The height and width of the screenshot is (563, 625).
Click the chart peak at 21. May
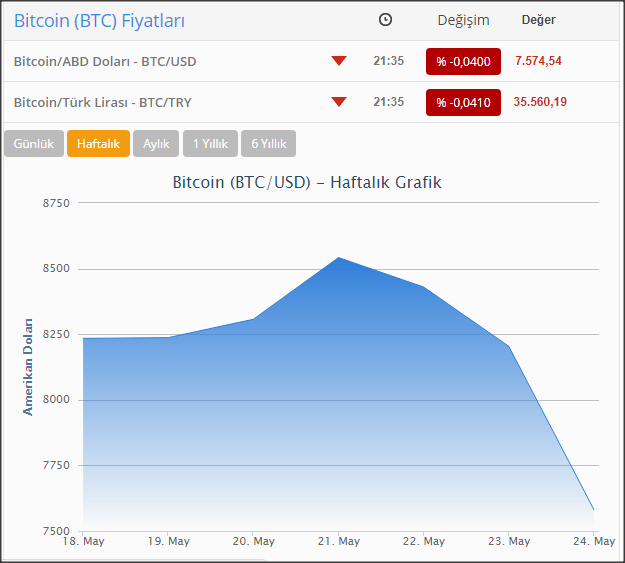338,258
